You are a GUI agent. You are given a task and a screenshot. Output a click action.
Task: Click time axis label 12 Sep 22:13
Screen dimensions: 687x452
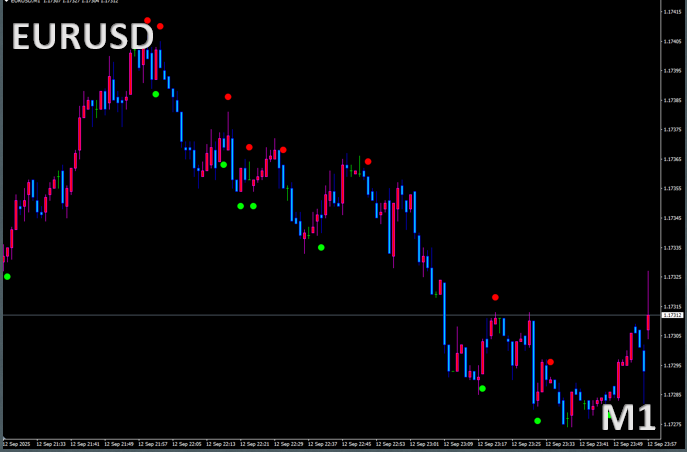pyautogui.click(x=221, y=444)
